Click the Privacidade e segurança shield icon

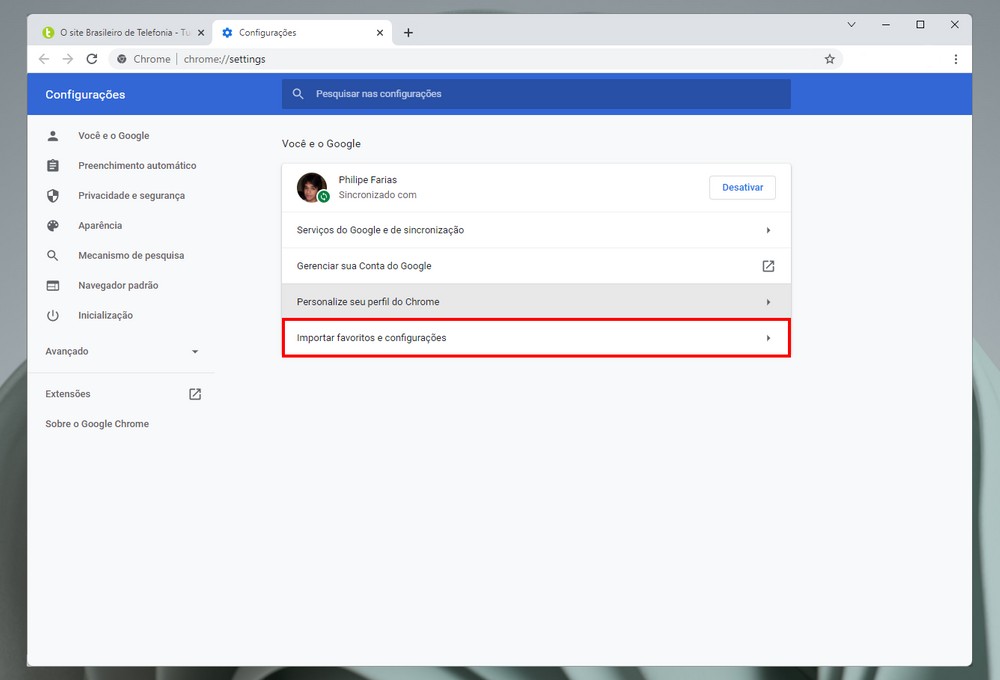[x=53, y=196]
